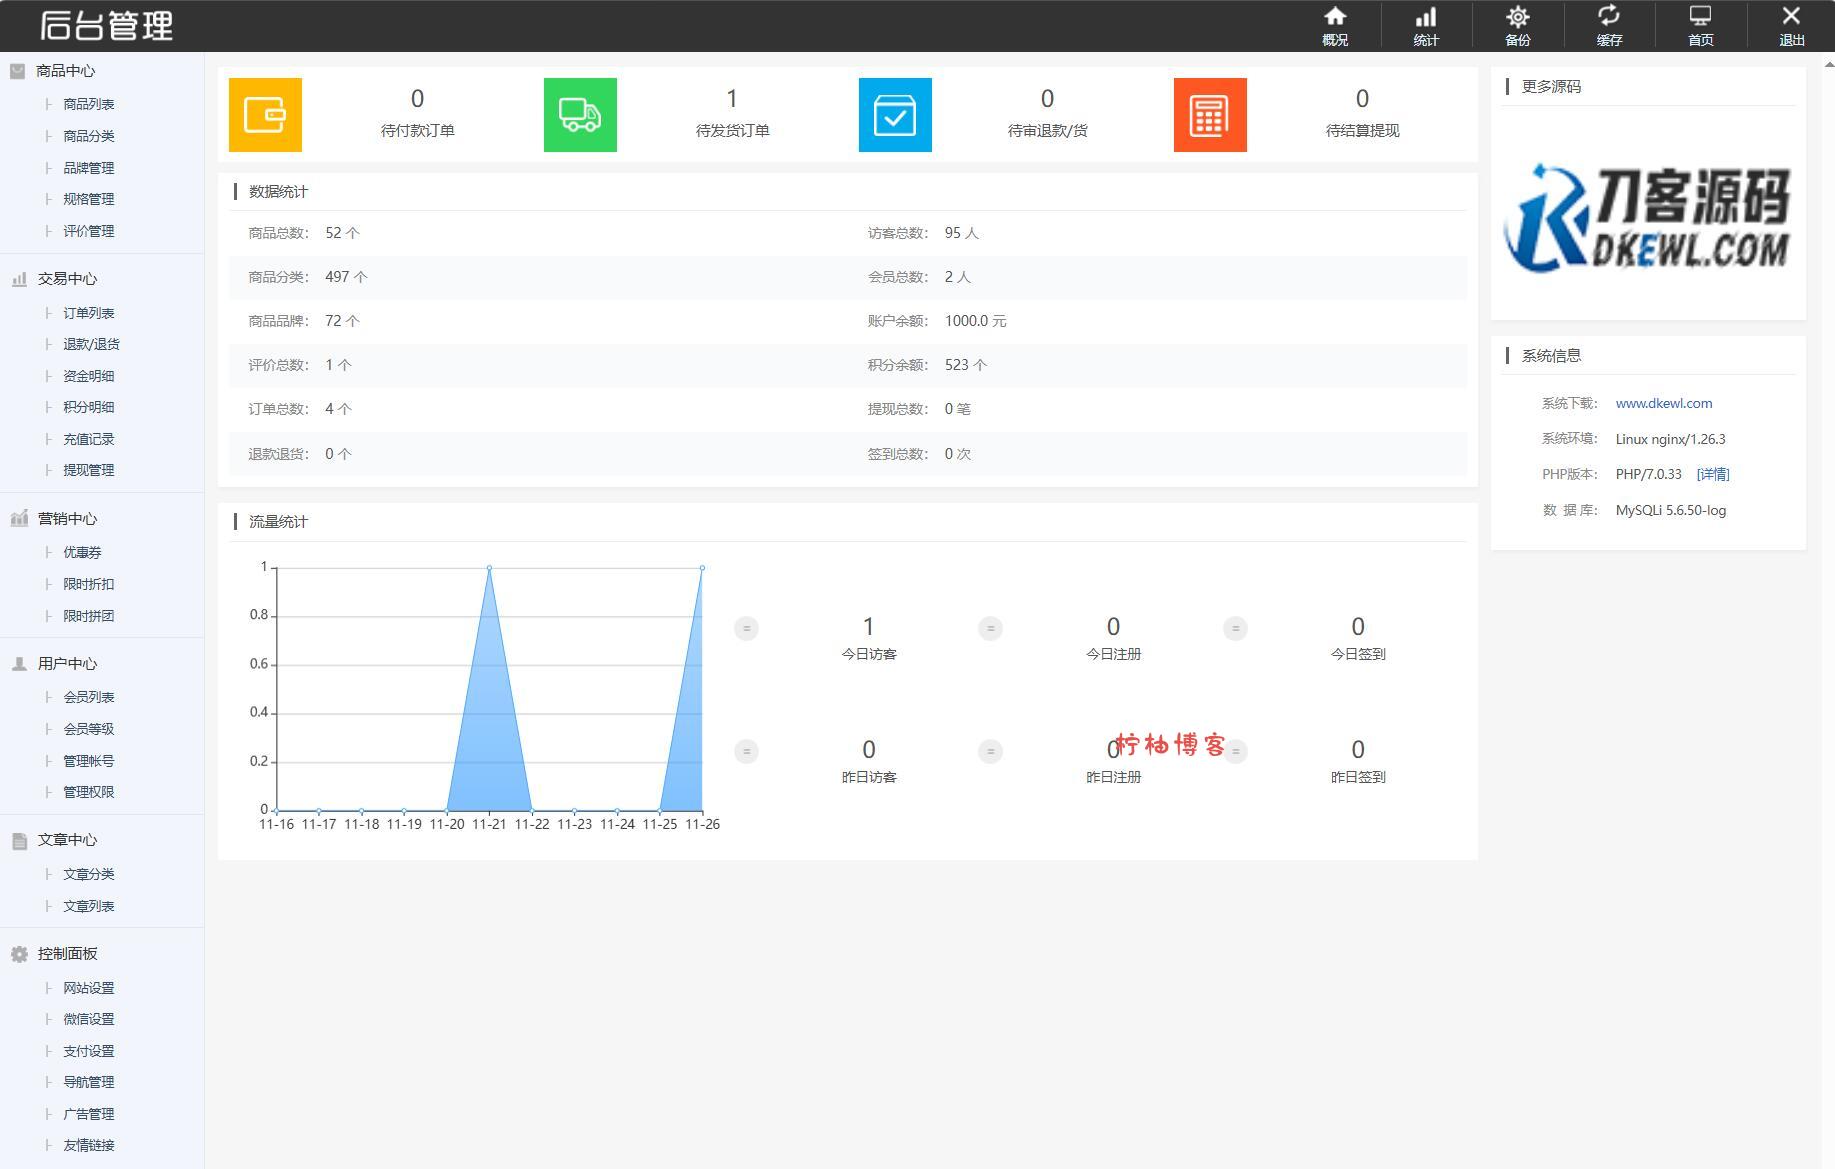Click the 缓存 refresh icon
1835x1169 pixels.
(x=1608, y=26)
